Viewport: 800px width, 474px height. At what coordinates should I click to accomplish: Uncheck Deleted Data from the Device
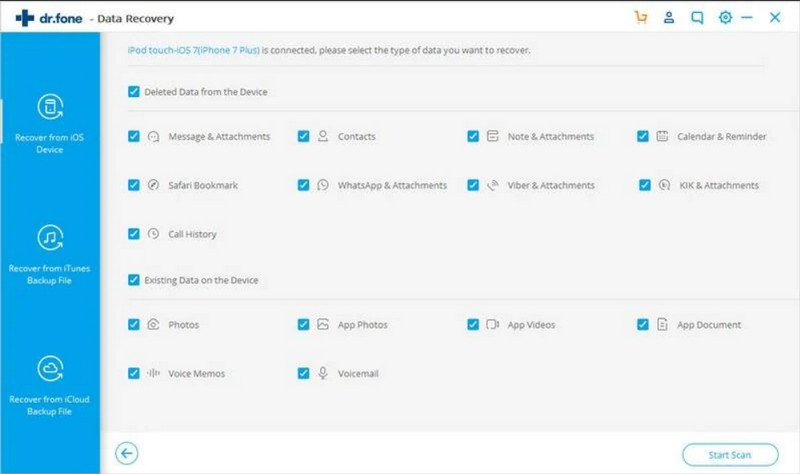134,92
